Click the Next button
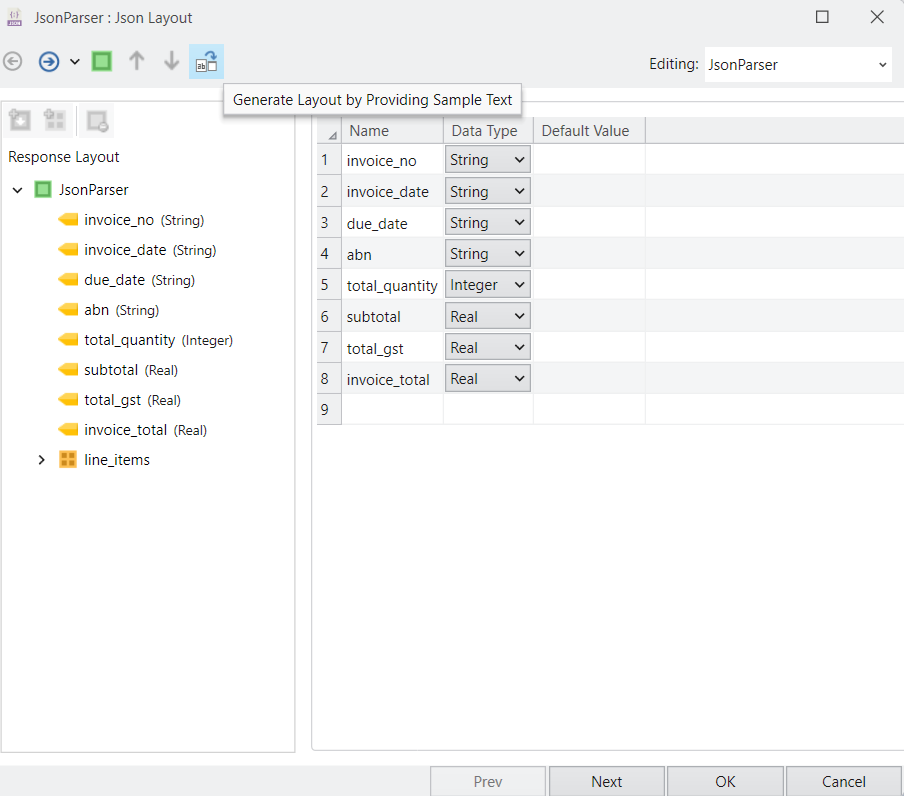The width and height of the screenshot is (904, 796). coord(606,782)
